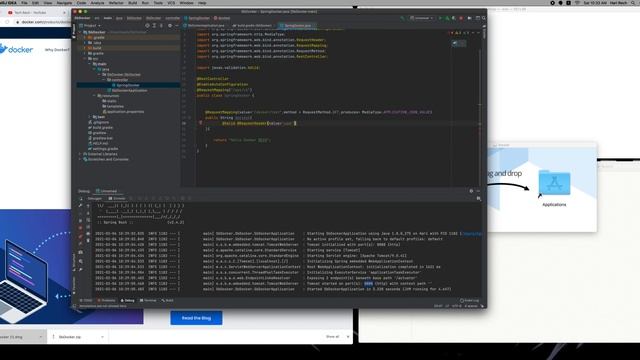Screen dimensions: 640x360
Task: Click the green Run button in toolbar
Action: click(x=440, y=18)
